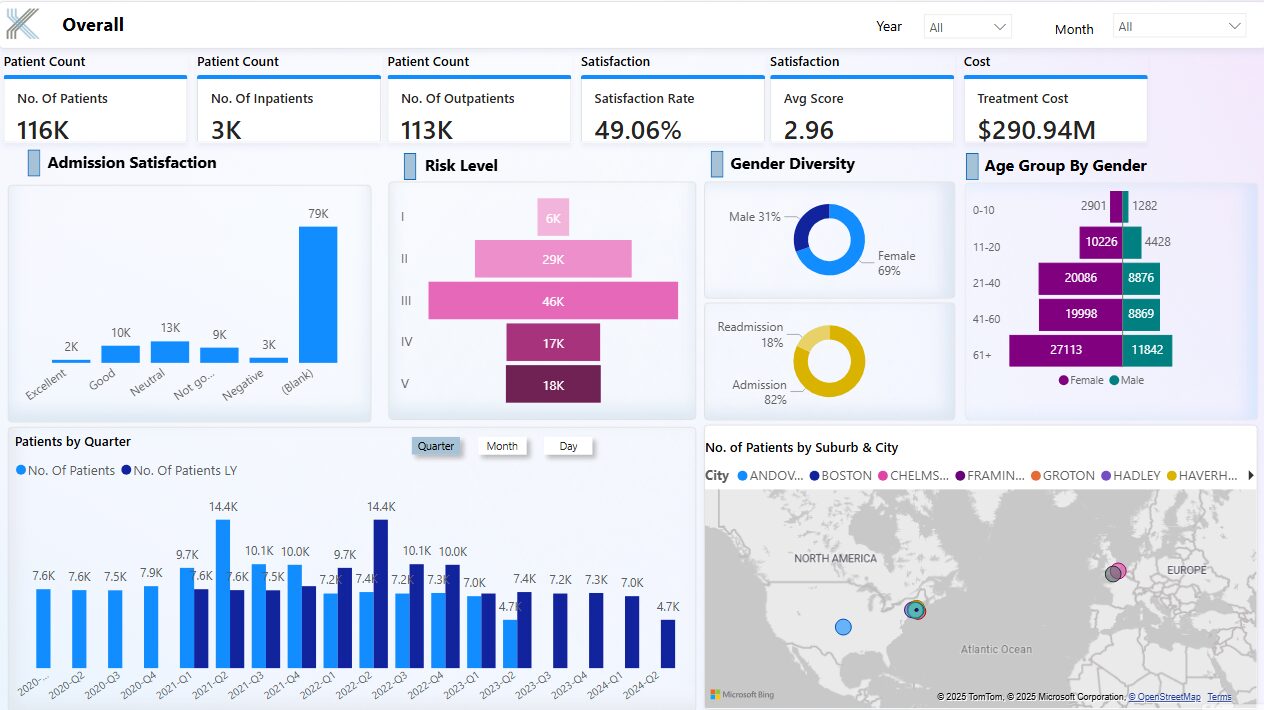
Task: Click the blue marker beside Admission Satisfaction title
Action: tap(34, 163)
